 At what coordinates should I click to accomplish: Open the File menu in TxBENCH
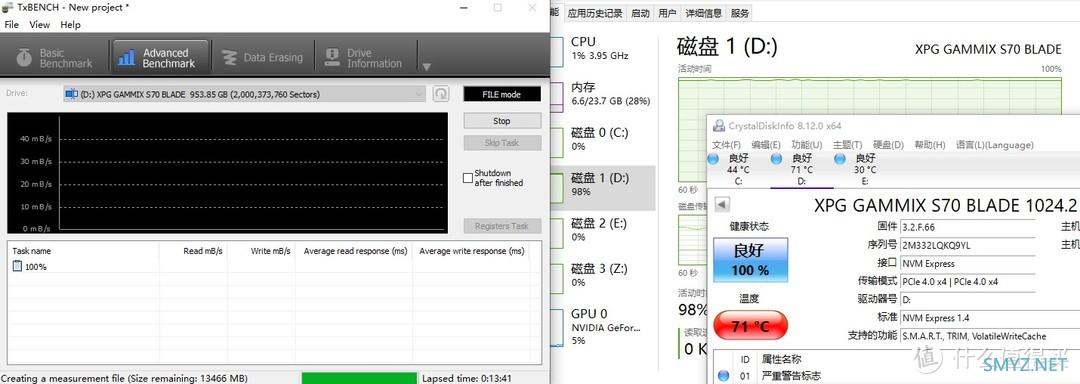[11, 24]
